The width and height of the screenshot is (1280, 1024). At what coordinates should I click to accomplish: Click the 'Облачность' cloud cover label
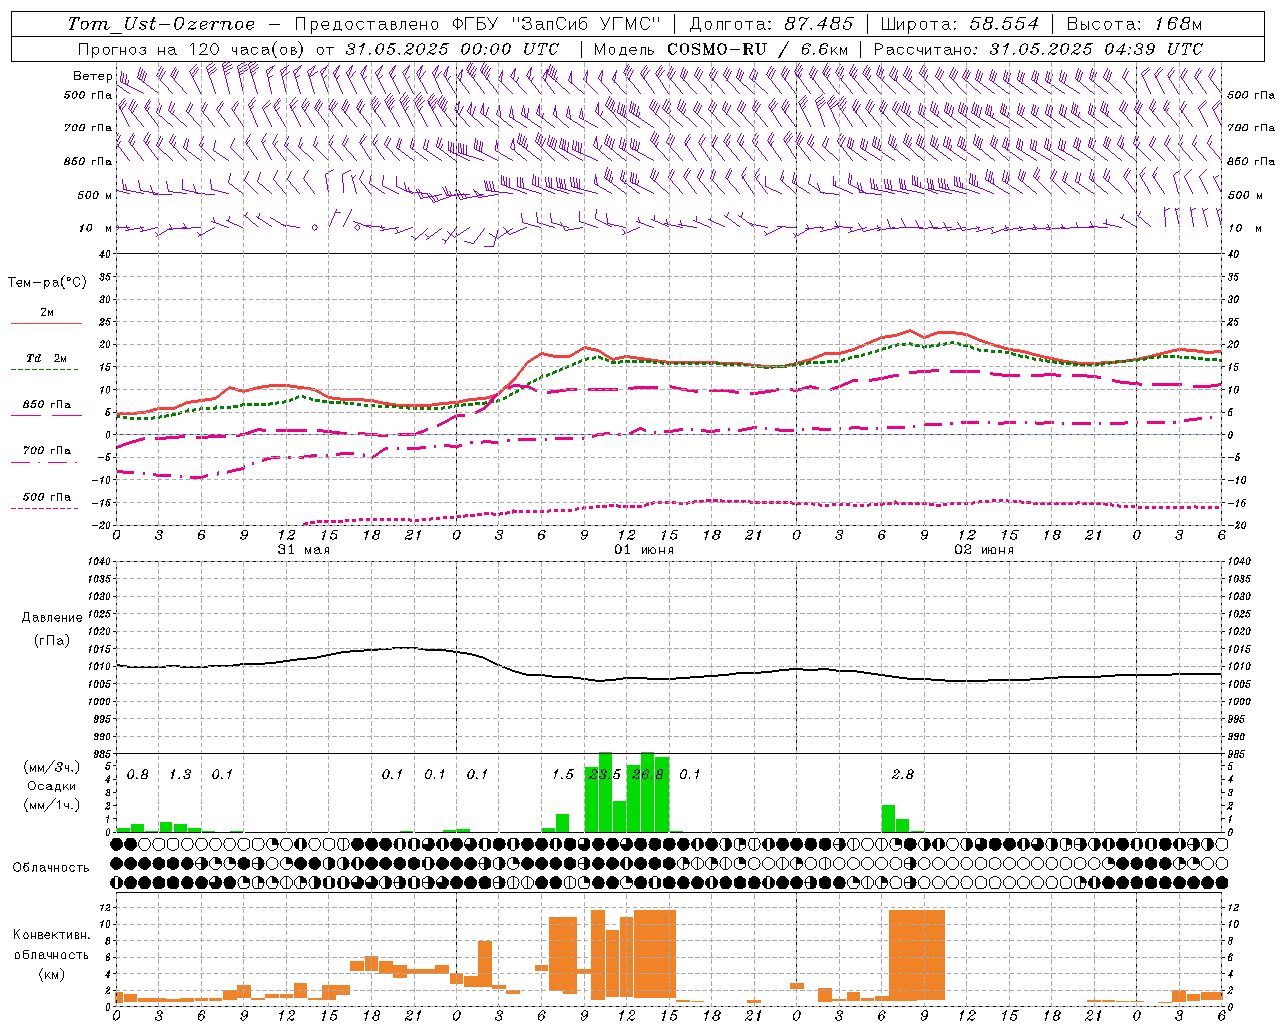[51, 868]
